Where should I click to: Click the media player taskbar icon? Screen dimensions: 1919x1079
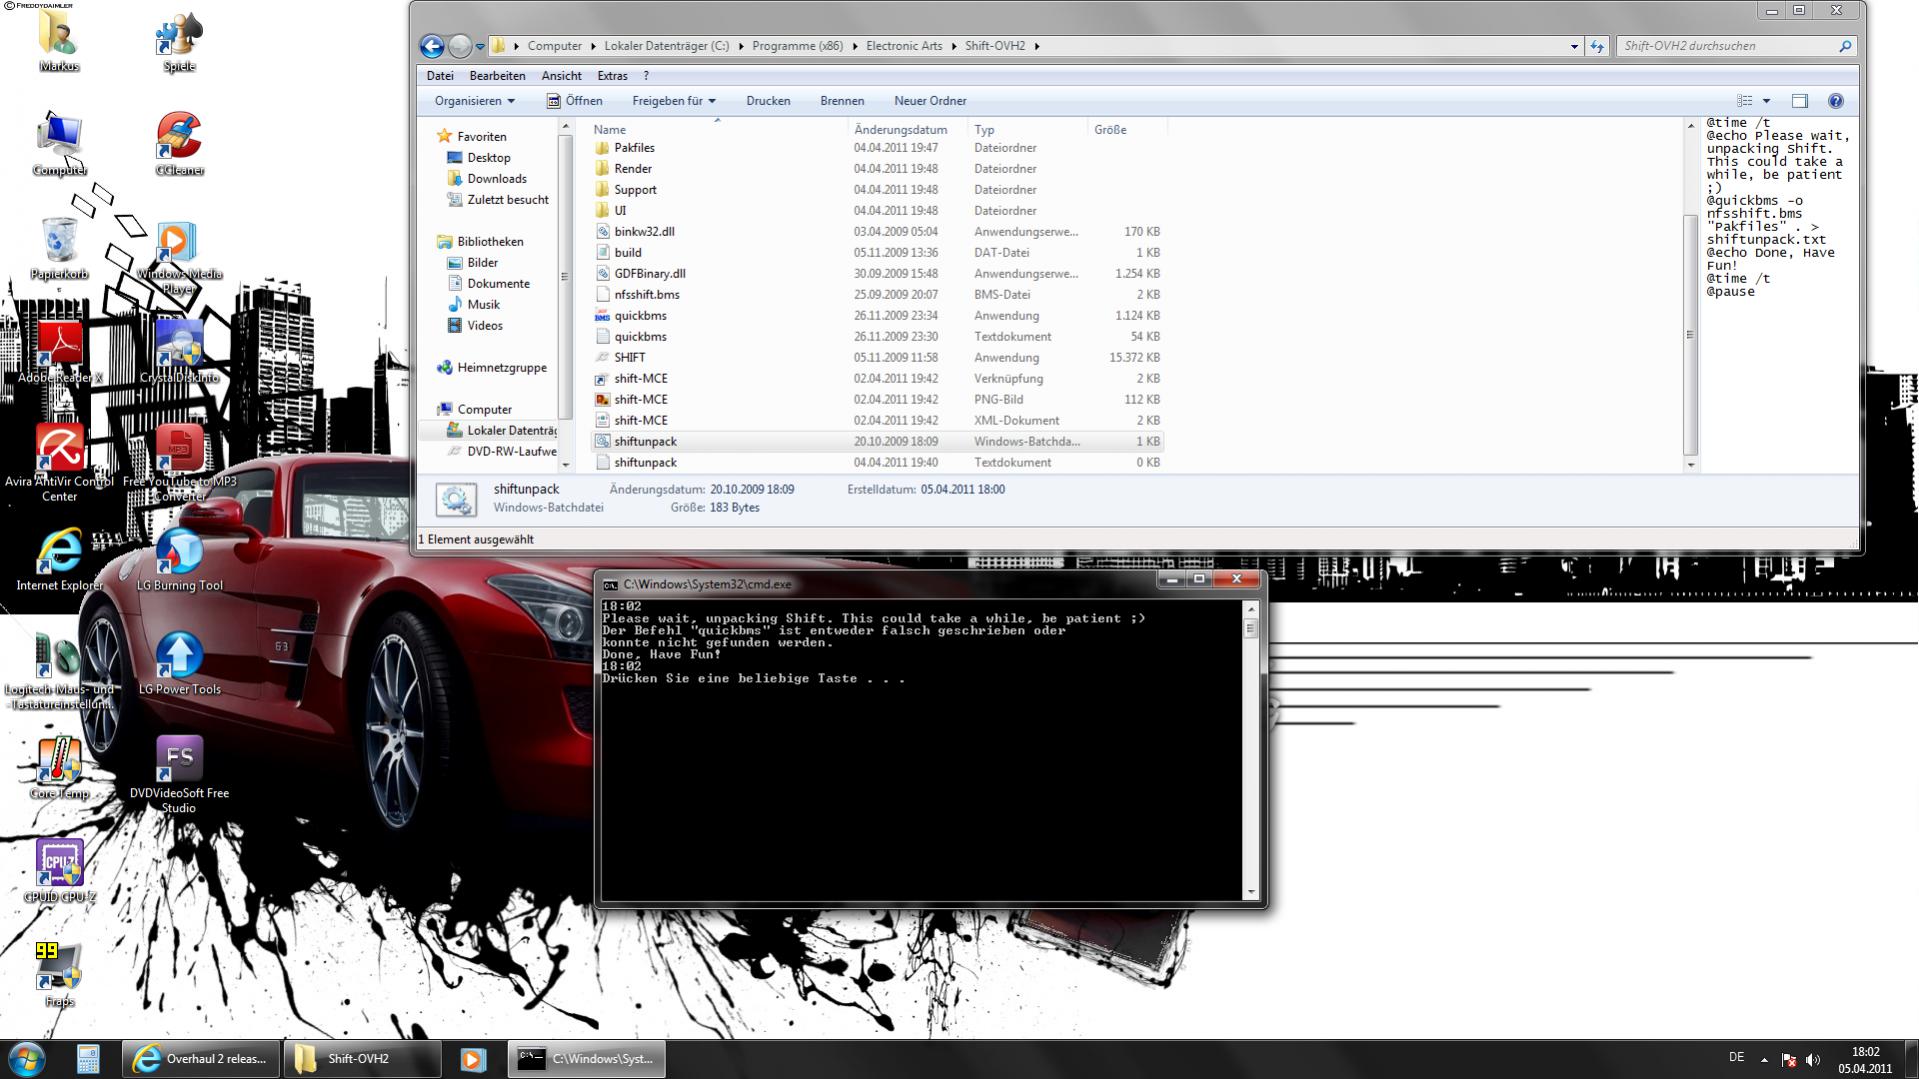(473, 1059)
